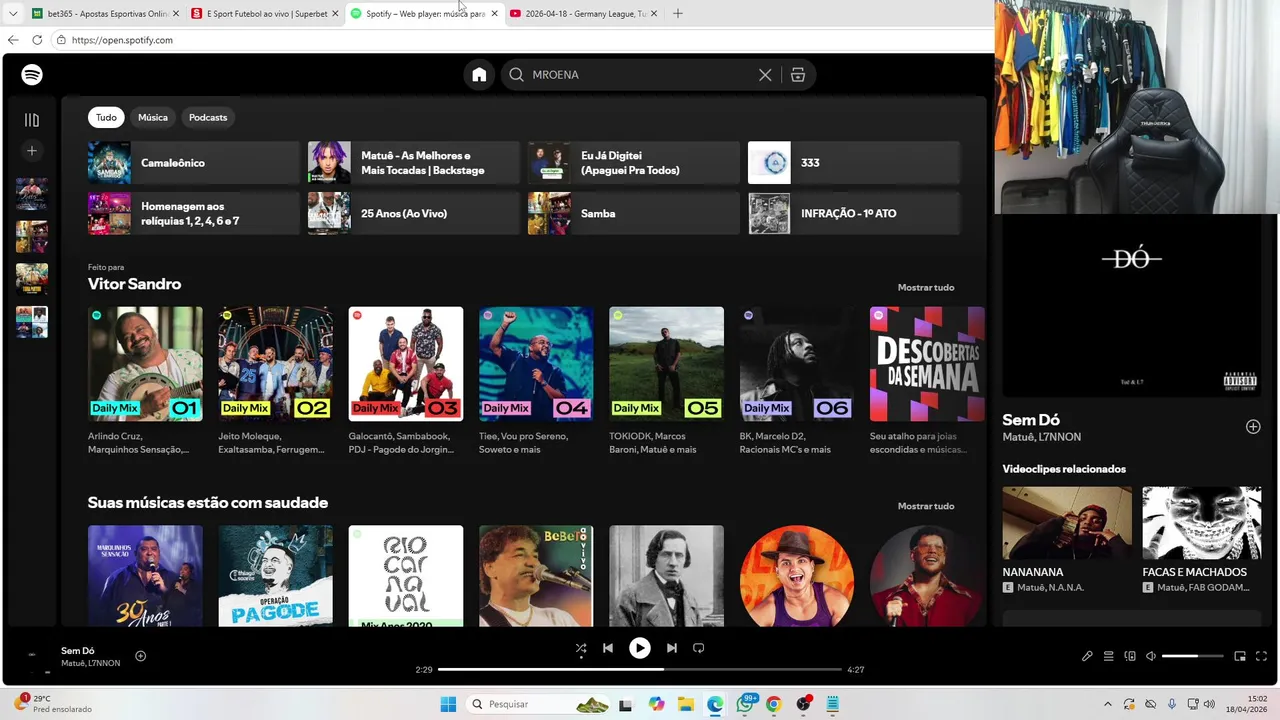
Task: Open the Camaleônico shortcut tile
Action: click(x=194, y=163)
